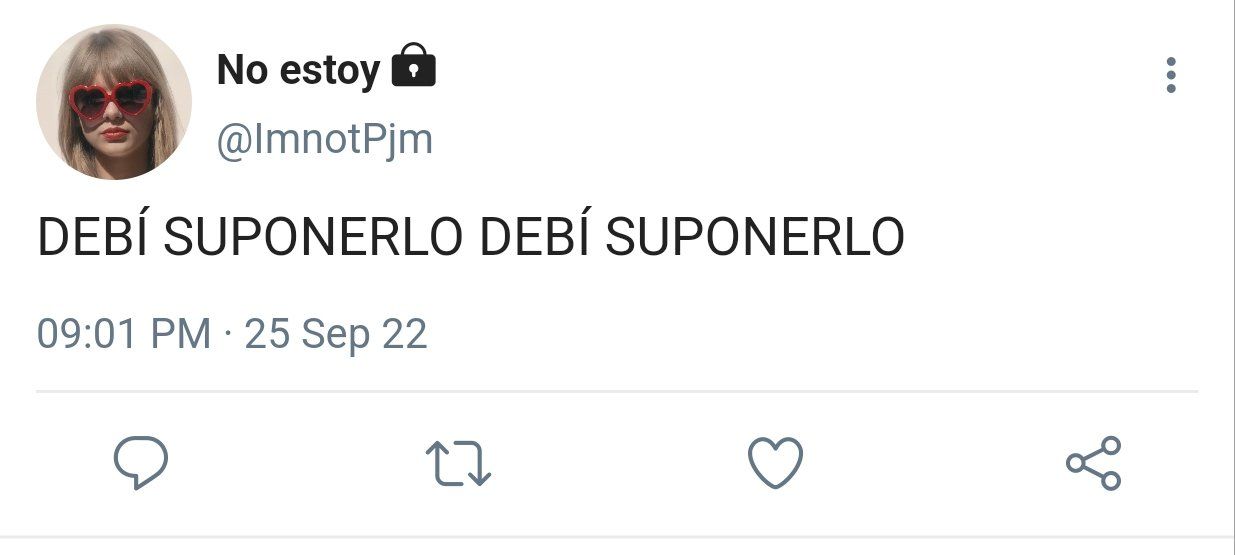Click the red heart sunglasses in avatar
Image resolution: width=1235 pixels, height=555 pixels.
tap(111, 99)
